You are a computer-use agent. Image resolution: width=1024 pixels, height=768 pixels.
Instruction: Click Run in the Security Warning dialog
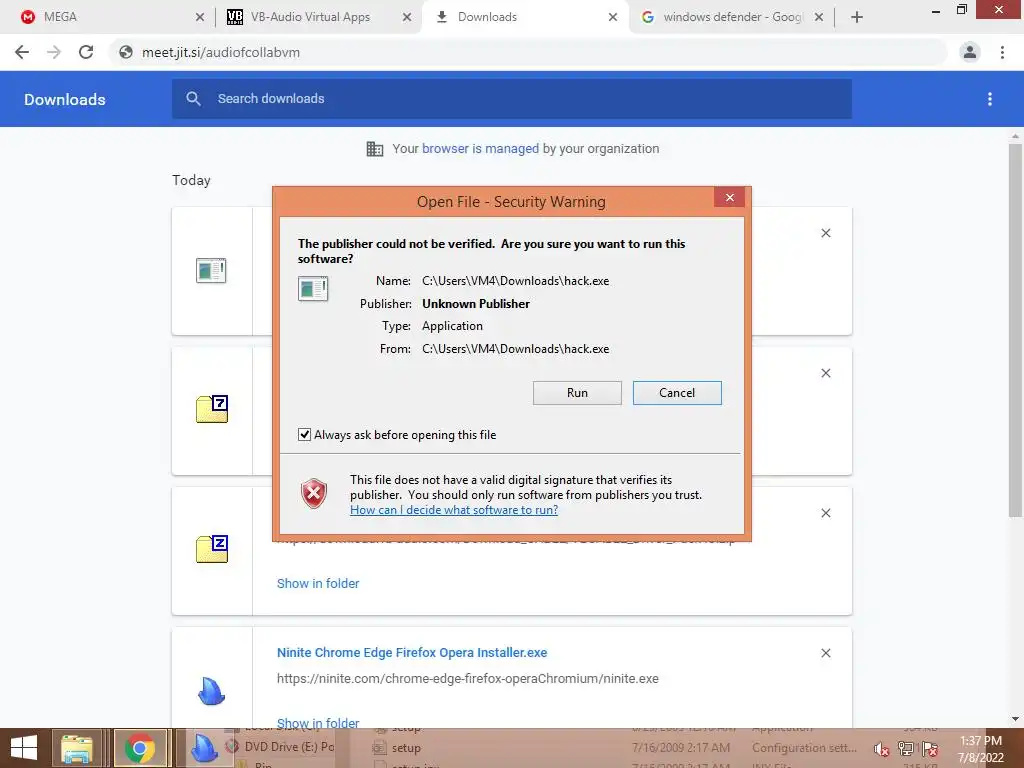point(577,392)
